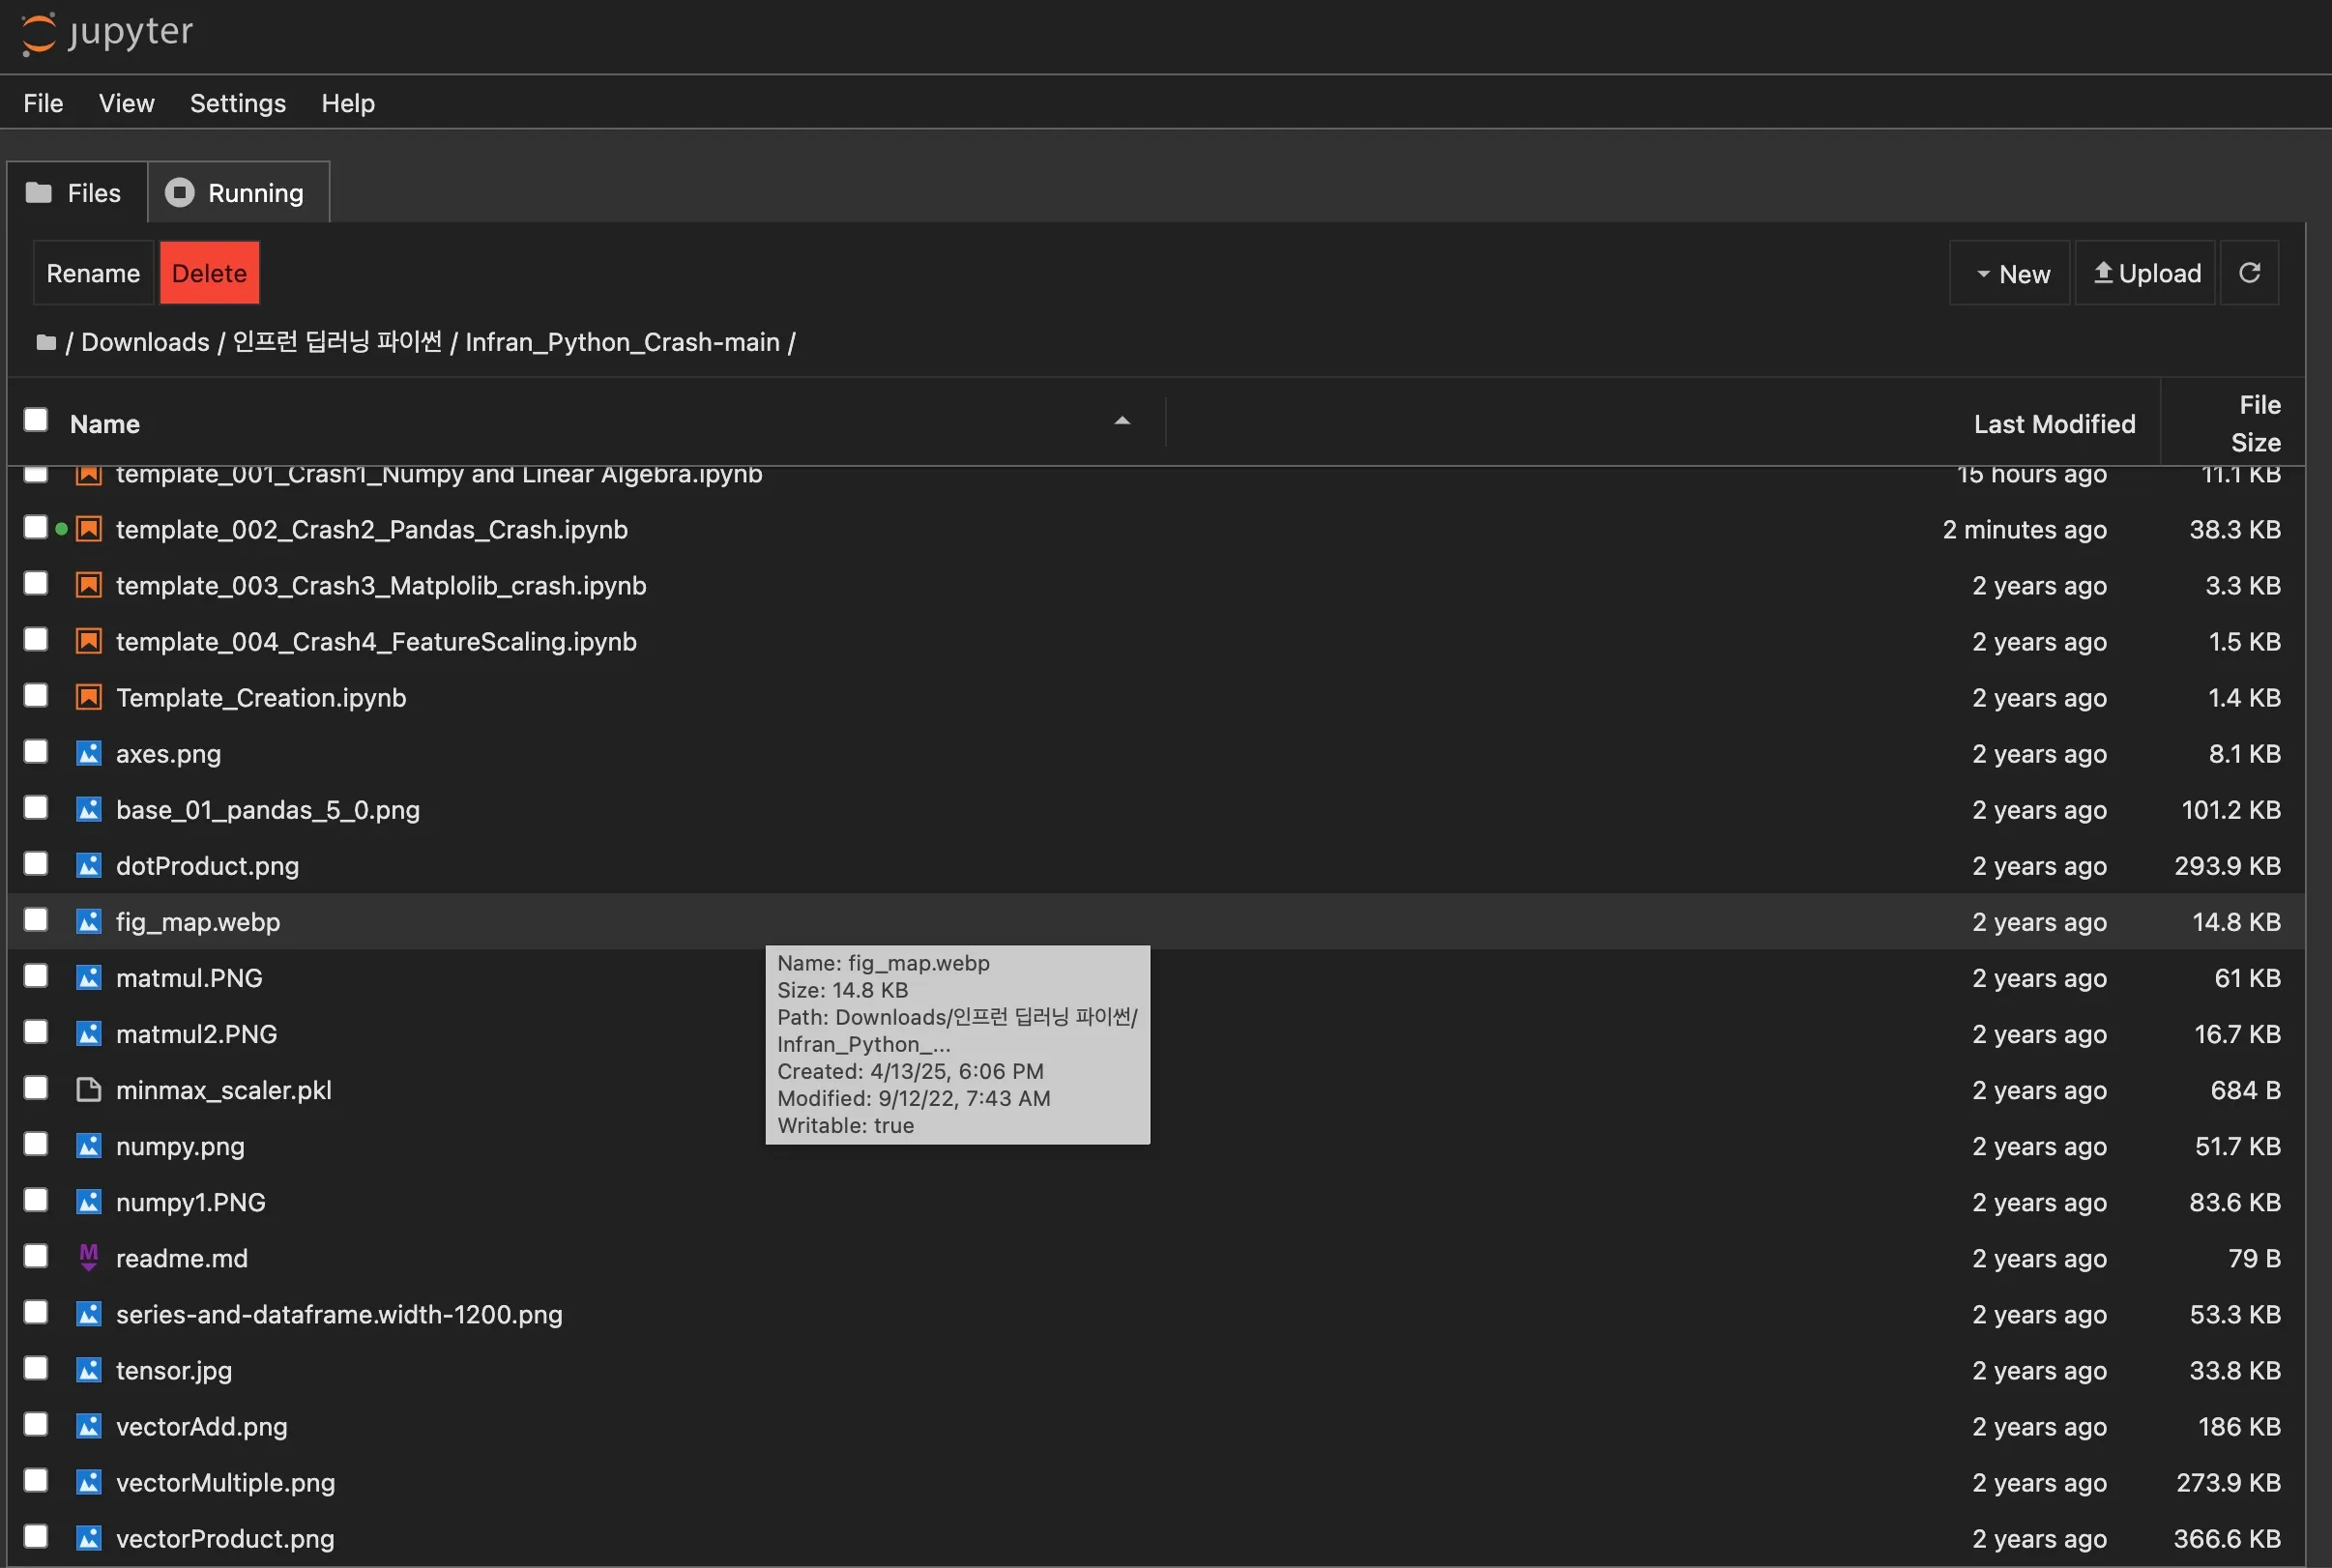Open matmul2.PNG file name

pos(196,1033)
